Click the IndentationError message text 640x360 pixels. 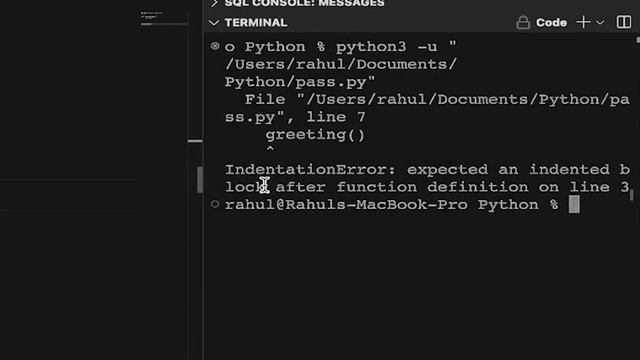click(427, 178)
